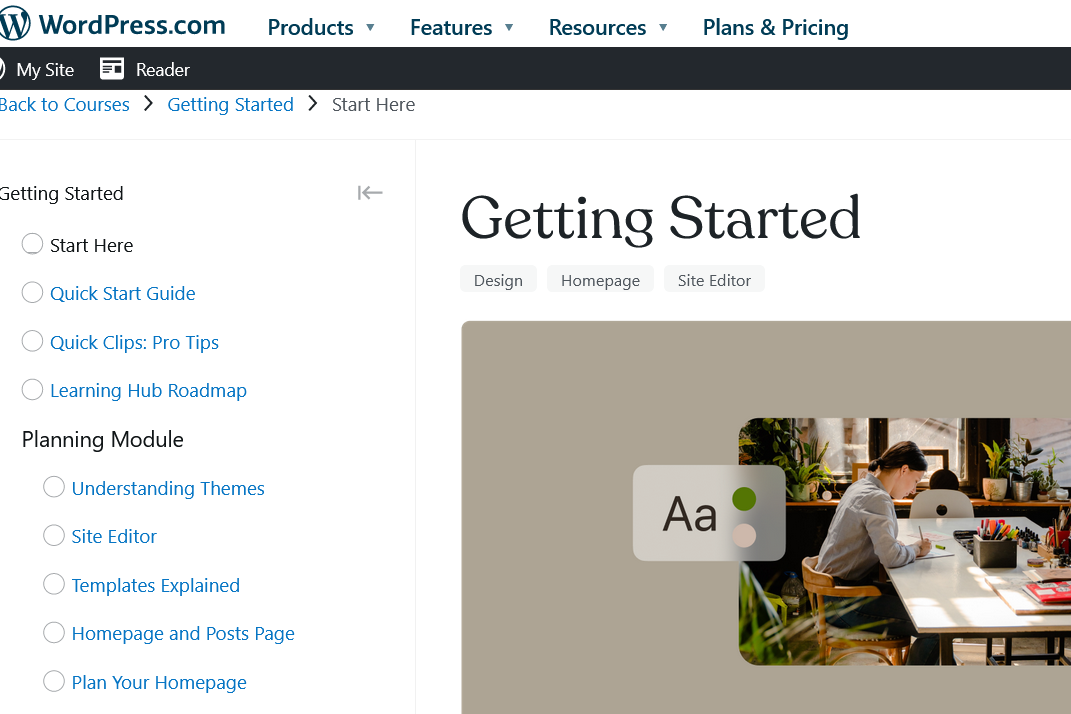The height and width of the screenshot is (714, 1071).
Task: Click the green color dot swatch
Action: point(743,498)
